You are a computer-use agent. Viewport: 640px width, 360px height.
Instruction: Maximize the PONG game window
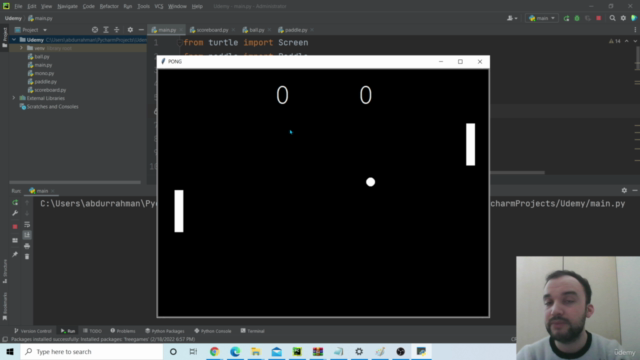click(460, 62)
